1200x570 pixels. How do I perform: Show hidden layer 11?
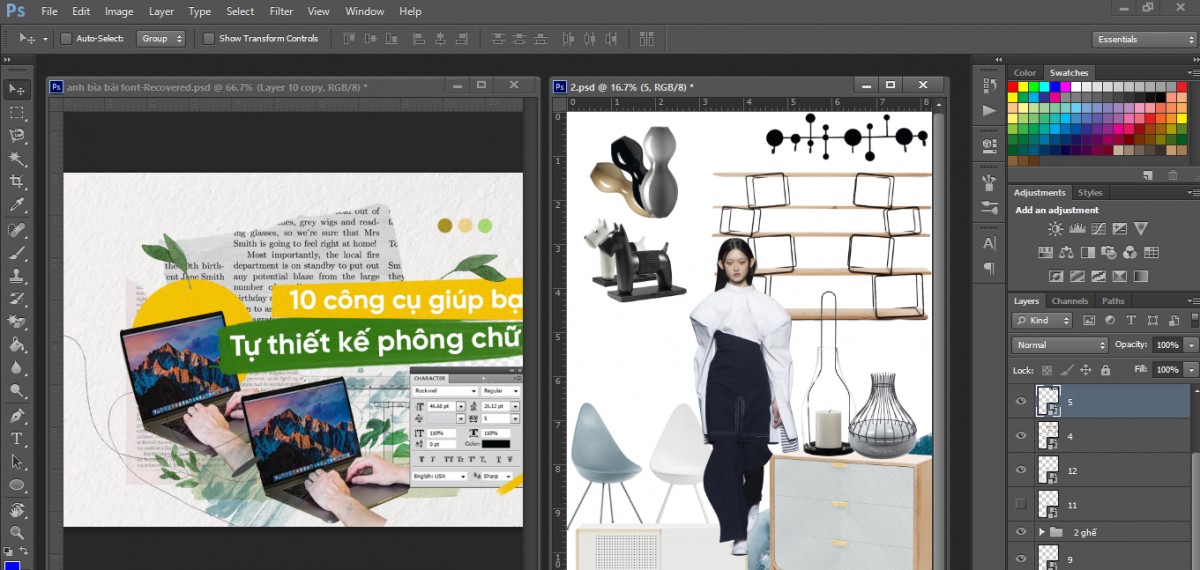(x=1020, y=504)
